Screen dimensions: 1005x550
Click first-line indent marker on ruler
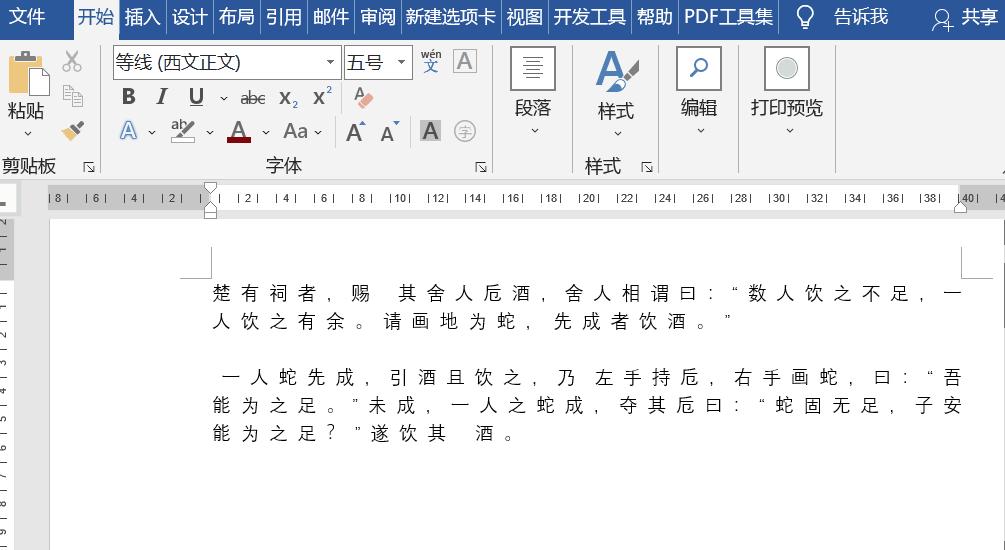point(210,188)
